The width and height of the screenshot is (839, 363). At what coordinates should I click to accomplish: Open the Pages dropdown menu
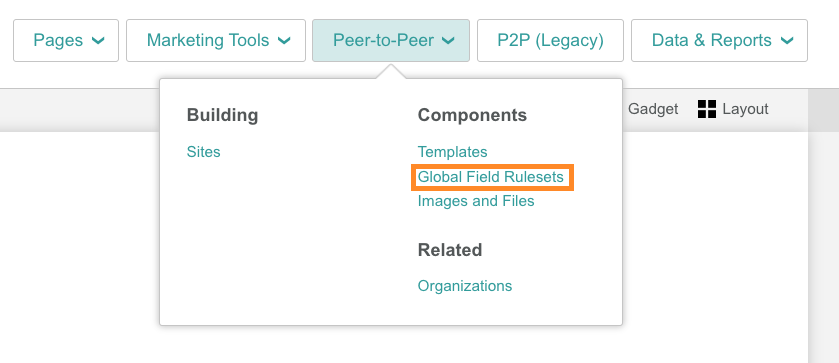66,41
